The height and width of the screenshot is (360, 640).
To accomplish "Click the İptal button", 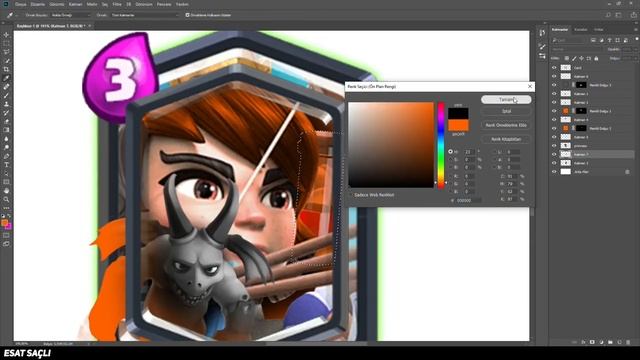I will (x=506, y=111).
